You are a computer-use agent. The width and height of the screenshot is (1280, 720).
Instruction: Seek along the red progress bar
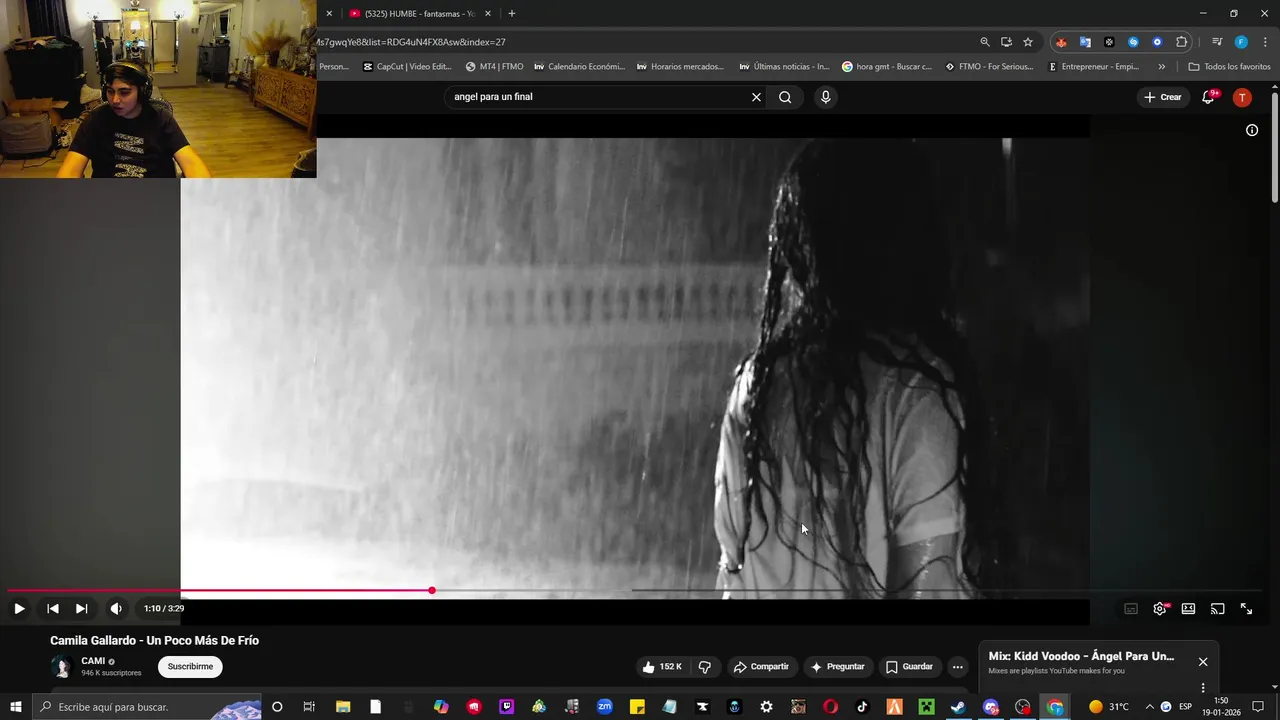point(220,590)
